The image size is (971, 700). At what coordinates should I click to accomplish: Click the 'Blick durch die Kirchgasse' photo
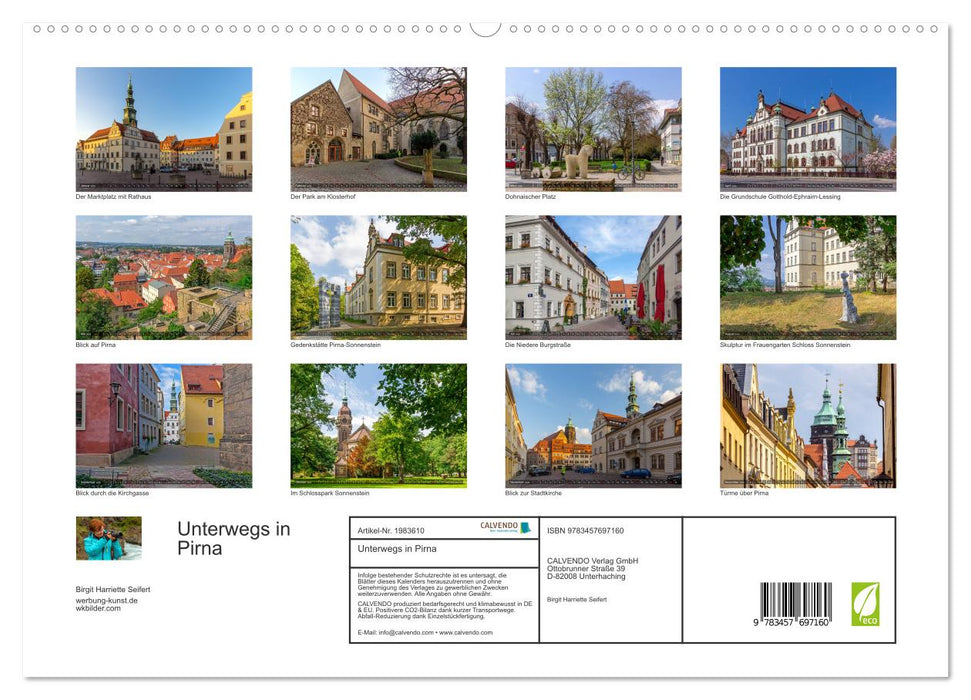click(x=164, y=426)
